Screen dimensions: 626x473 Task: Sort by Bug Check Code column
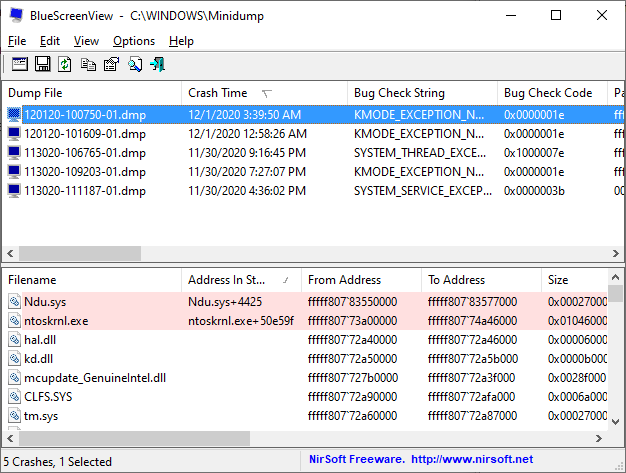coord(552,93)
